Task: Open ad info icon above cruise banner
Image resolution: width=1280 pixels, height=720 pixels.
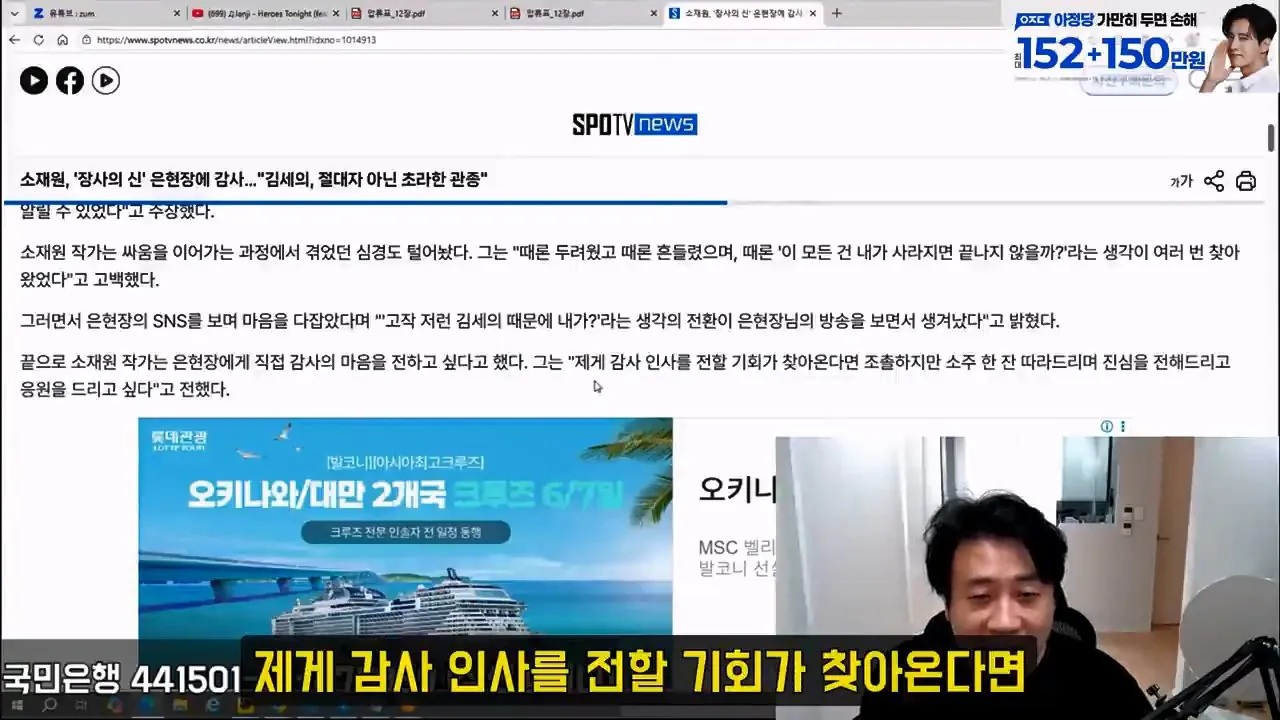Action: point(1107,427)
